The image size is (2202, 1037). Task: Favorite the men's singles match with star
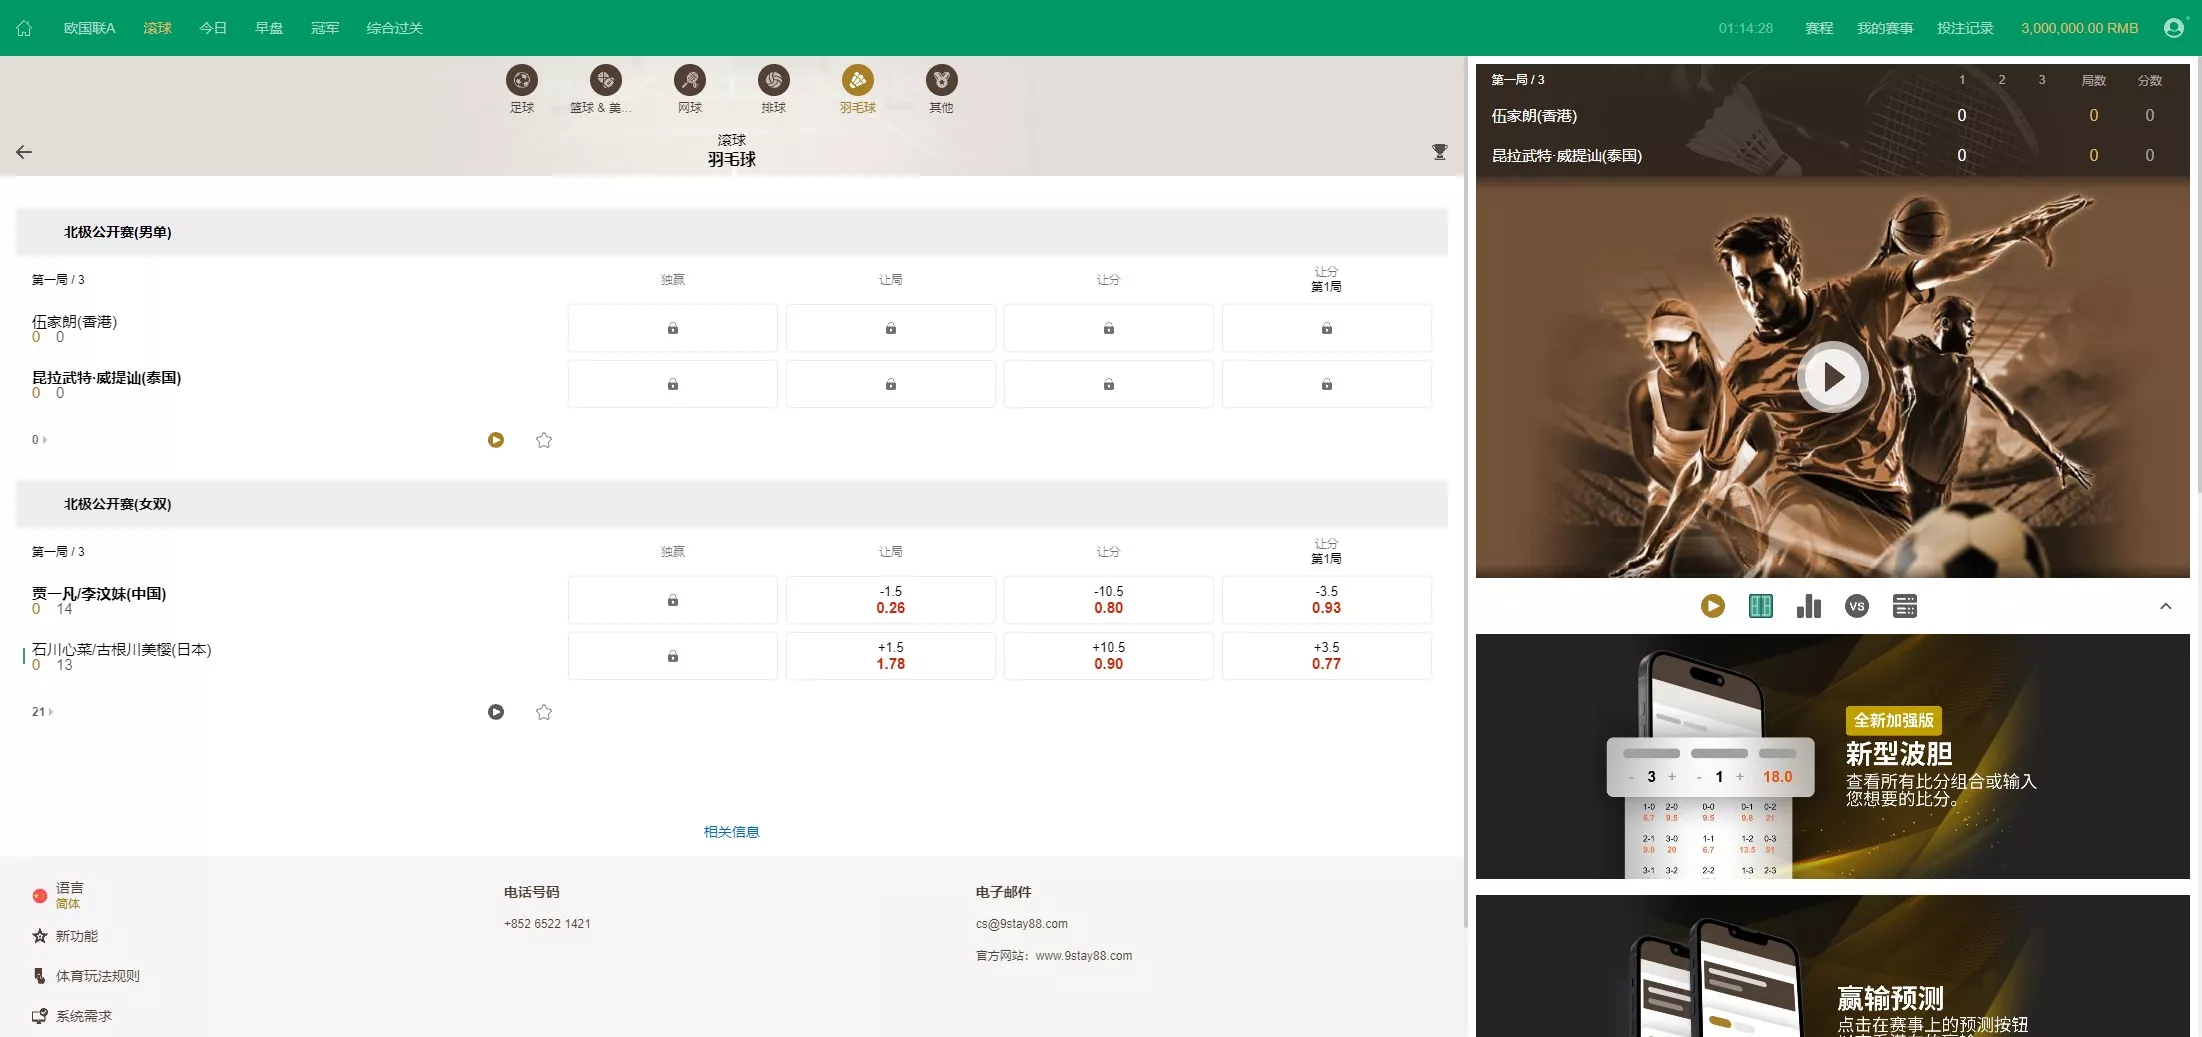point(544,440)
